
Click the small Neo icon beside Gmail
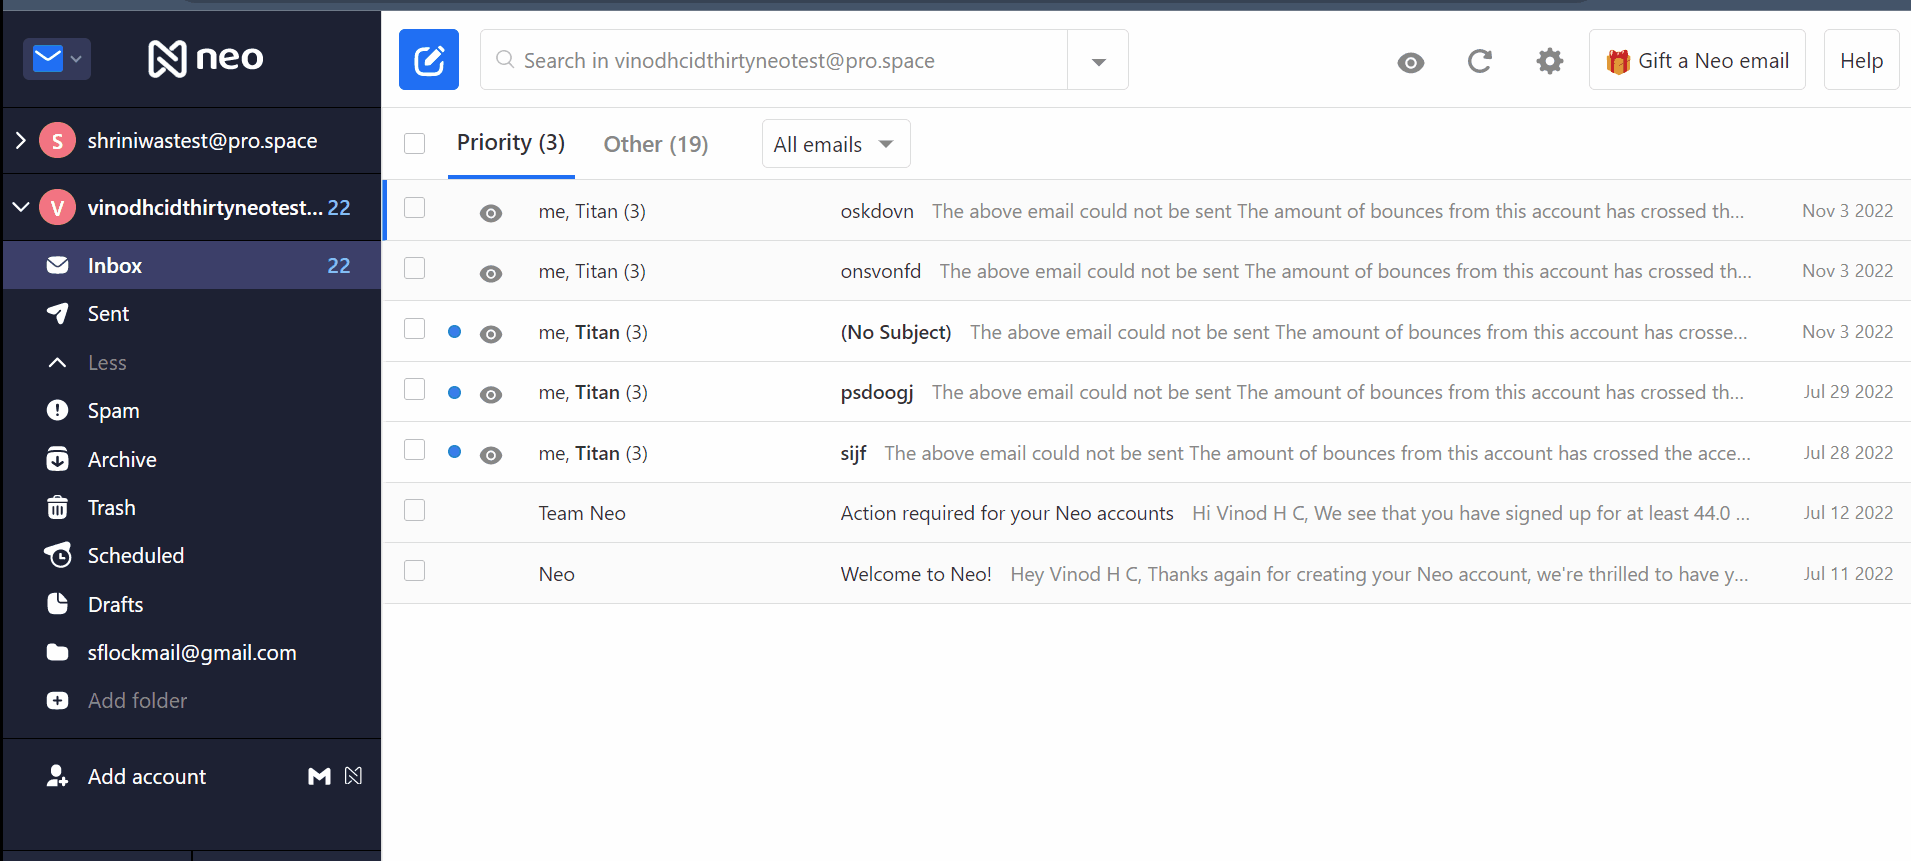tap(353, 776)
